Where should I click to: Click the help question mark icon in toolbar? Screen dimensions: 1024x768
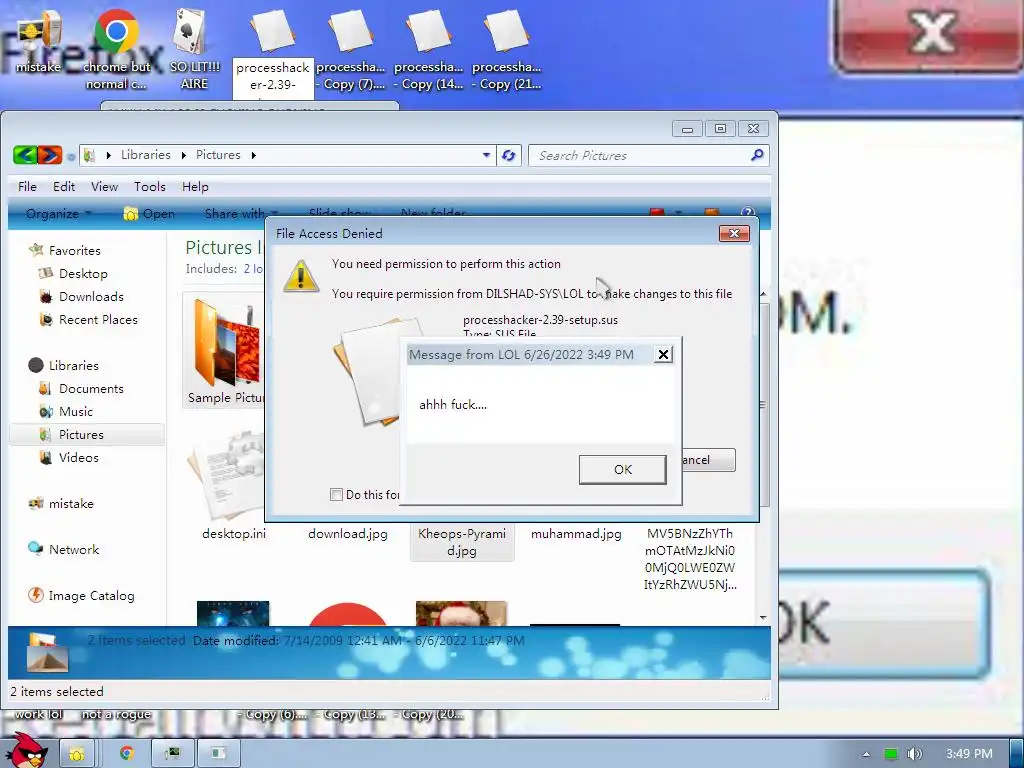coord(748,213)
